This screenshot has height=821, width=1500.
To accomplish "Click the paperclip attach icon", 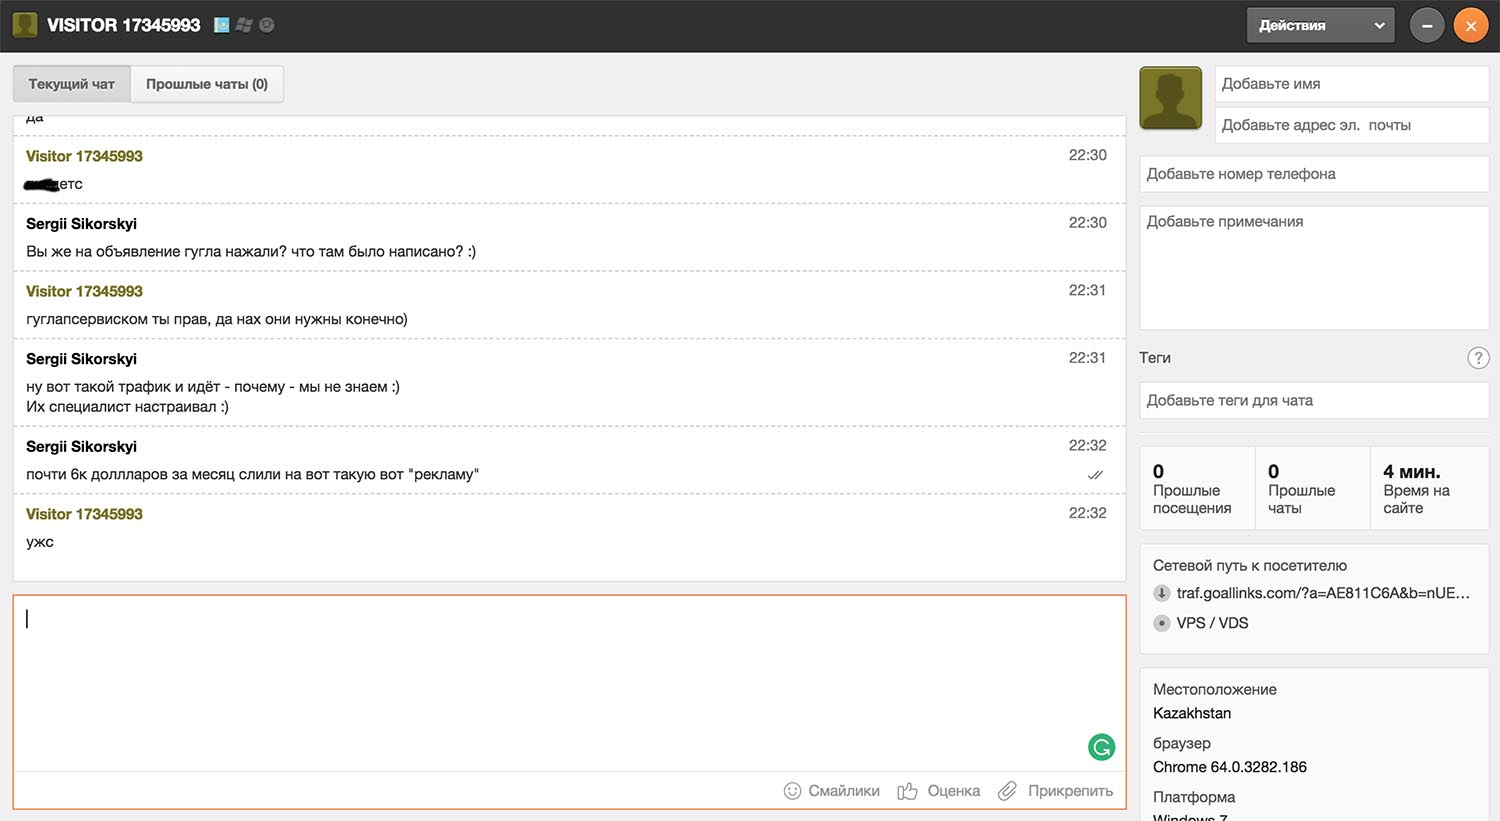I will point(1007,791).
